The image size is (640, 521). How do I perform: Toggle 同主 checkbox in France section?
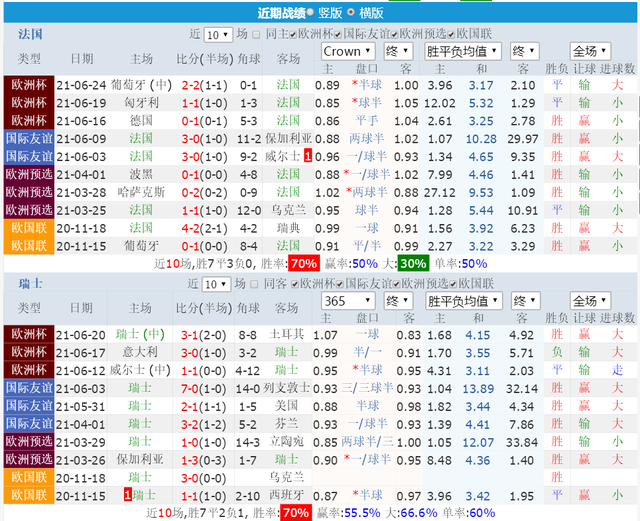tap(256, 35)
